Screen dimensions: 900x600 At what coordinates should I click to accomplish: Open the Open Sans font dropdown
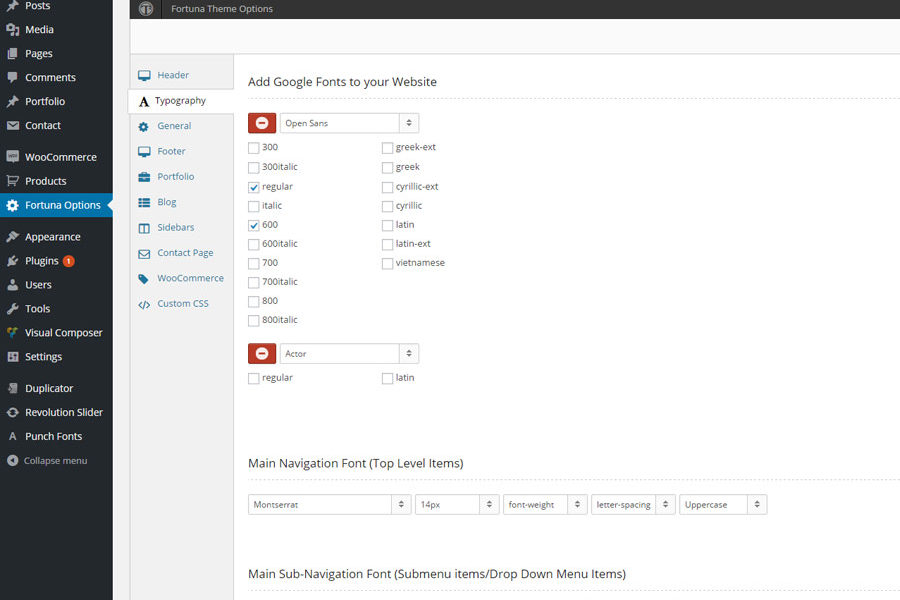(349, 123)
